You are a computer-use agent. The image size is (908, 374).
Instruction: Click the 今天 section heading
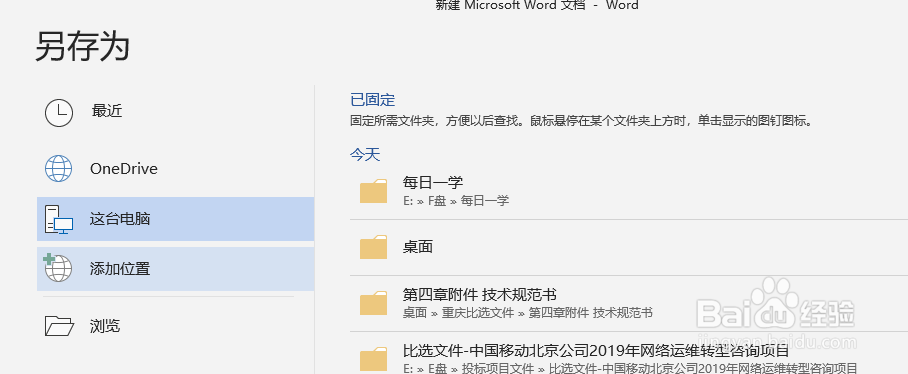pyautogui.click(x=365, y=155)
